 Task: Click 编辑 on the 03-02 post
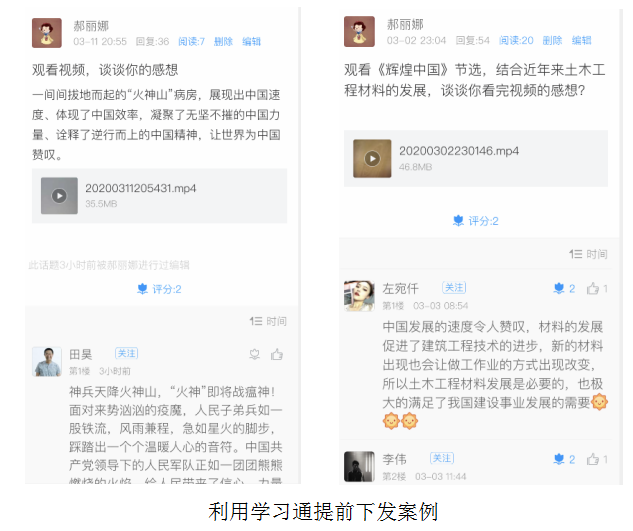581,40
